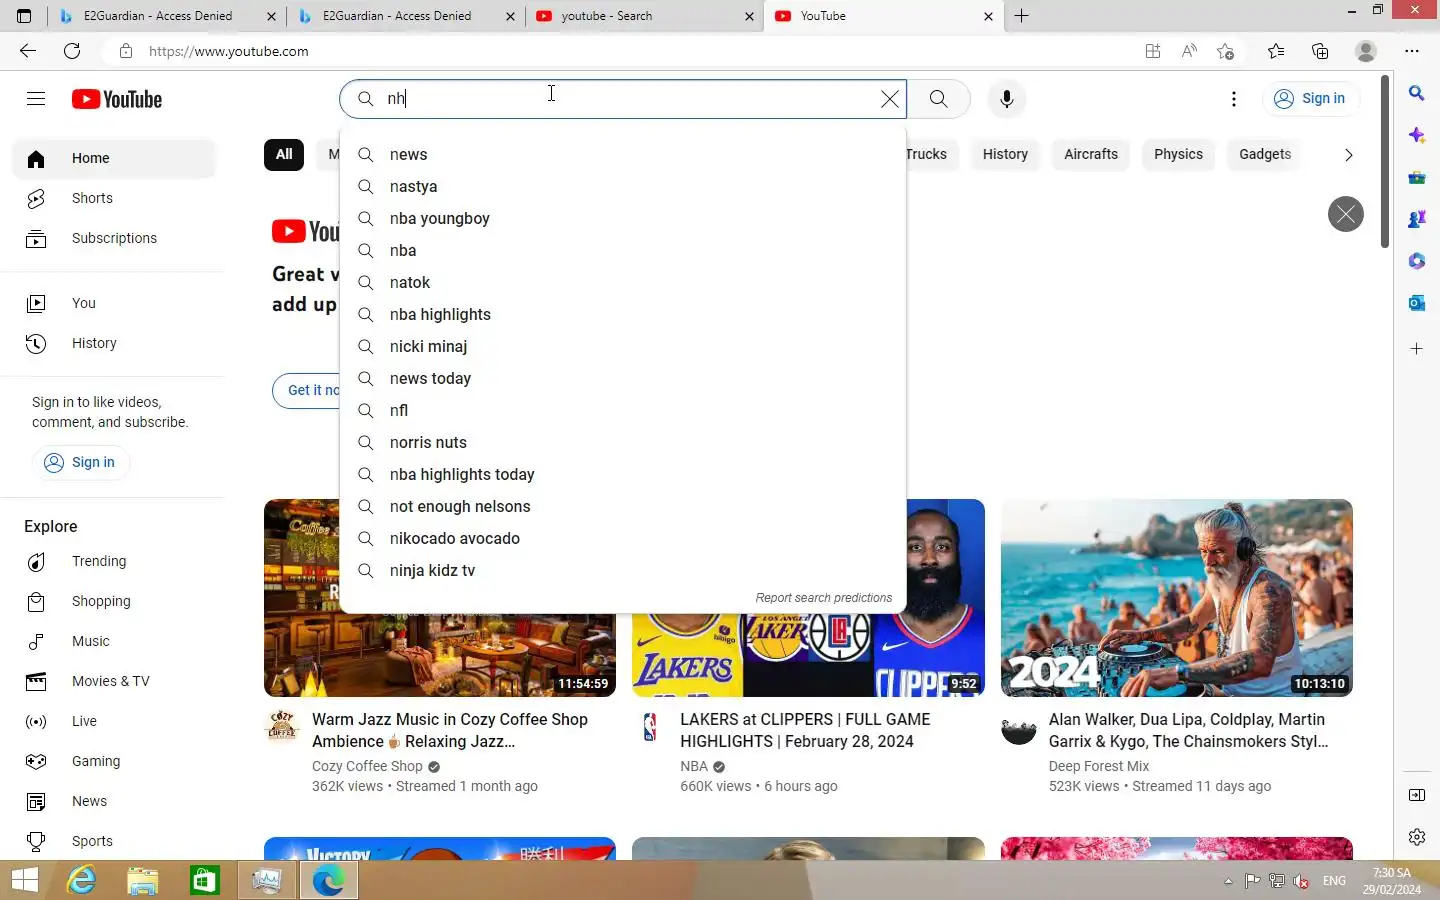Click Sign in in the top-right header
The image size is (1440, 900).
point(1310,99)
